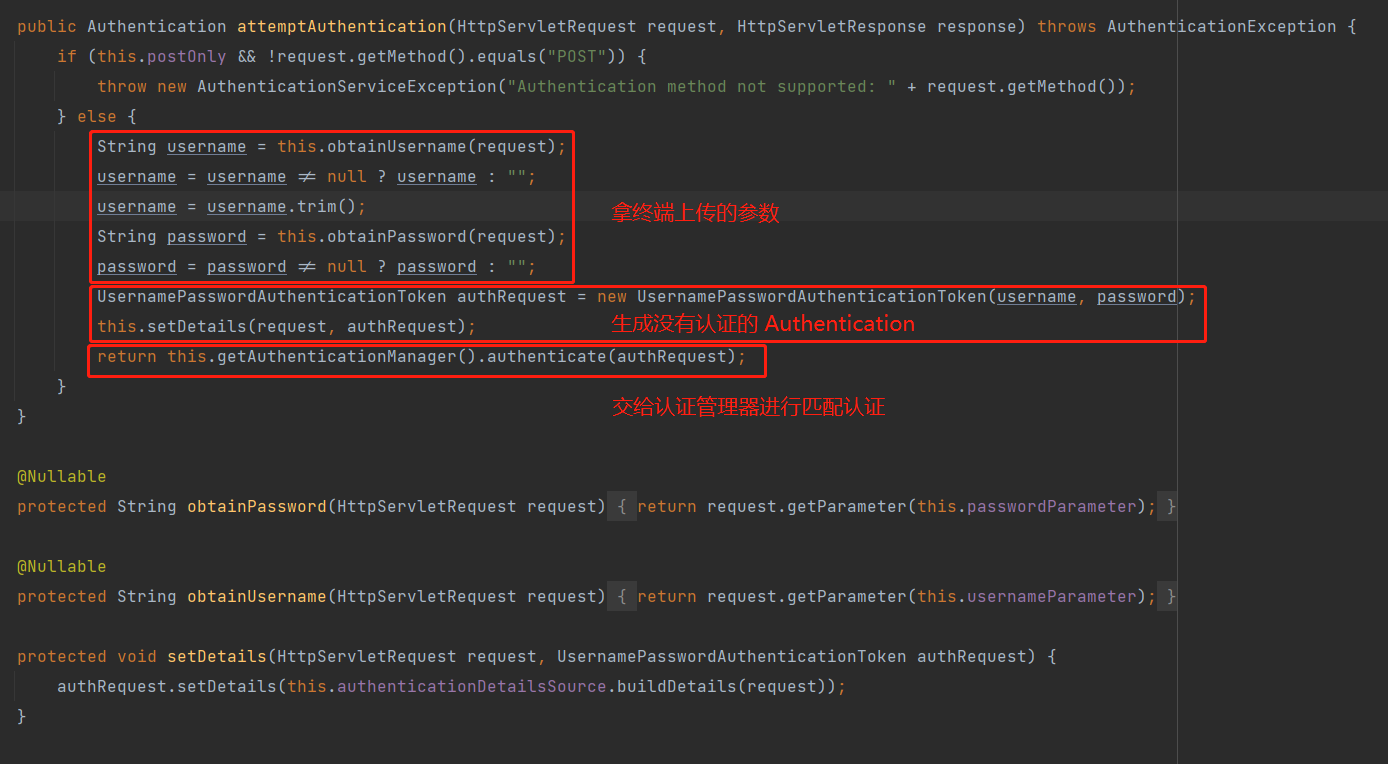
Task: Click the attemptAuthentication method name
Action: point(341,26)
